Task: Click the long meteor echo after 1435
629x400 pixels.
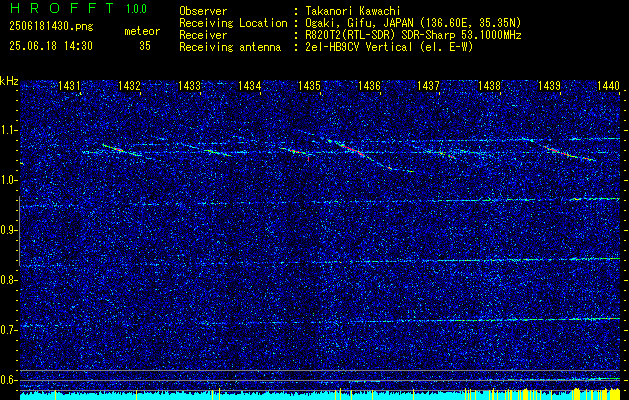Action: [371, 156]
